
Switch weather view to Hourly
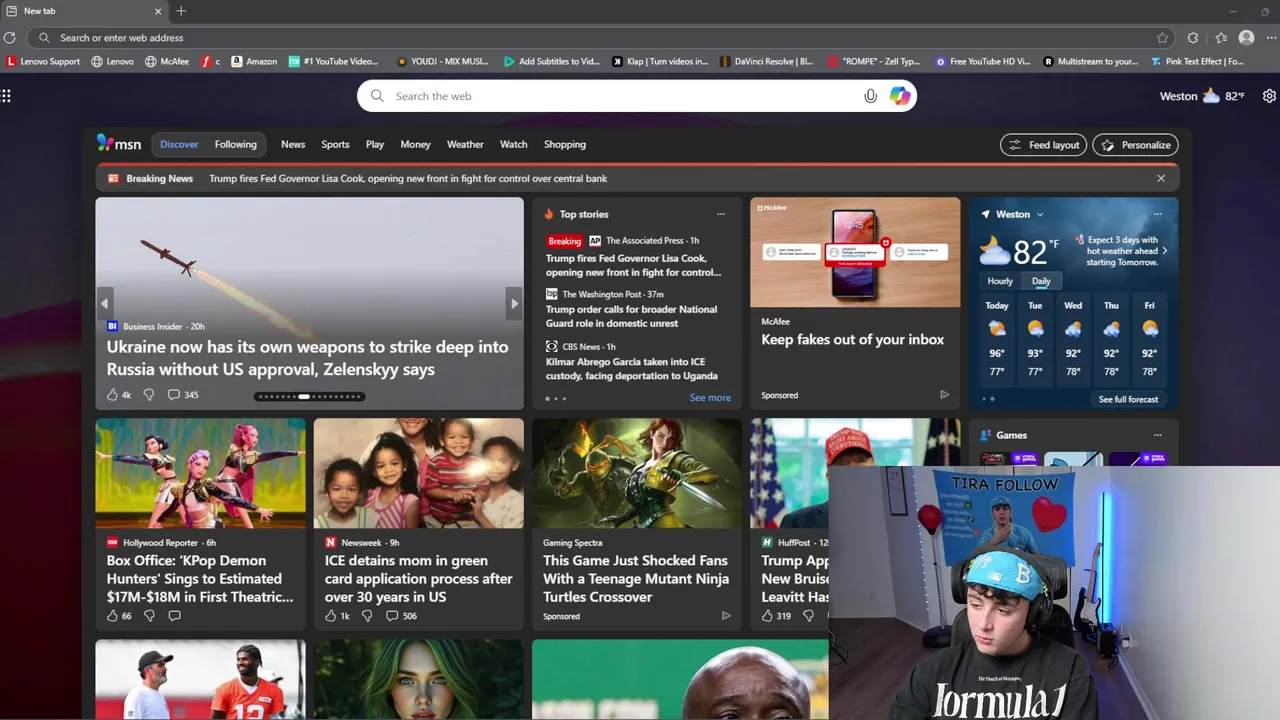point(1000,281)
